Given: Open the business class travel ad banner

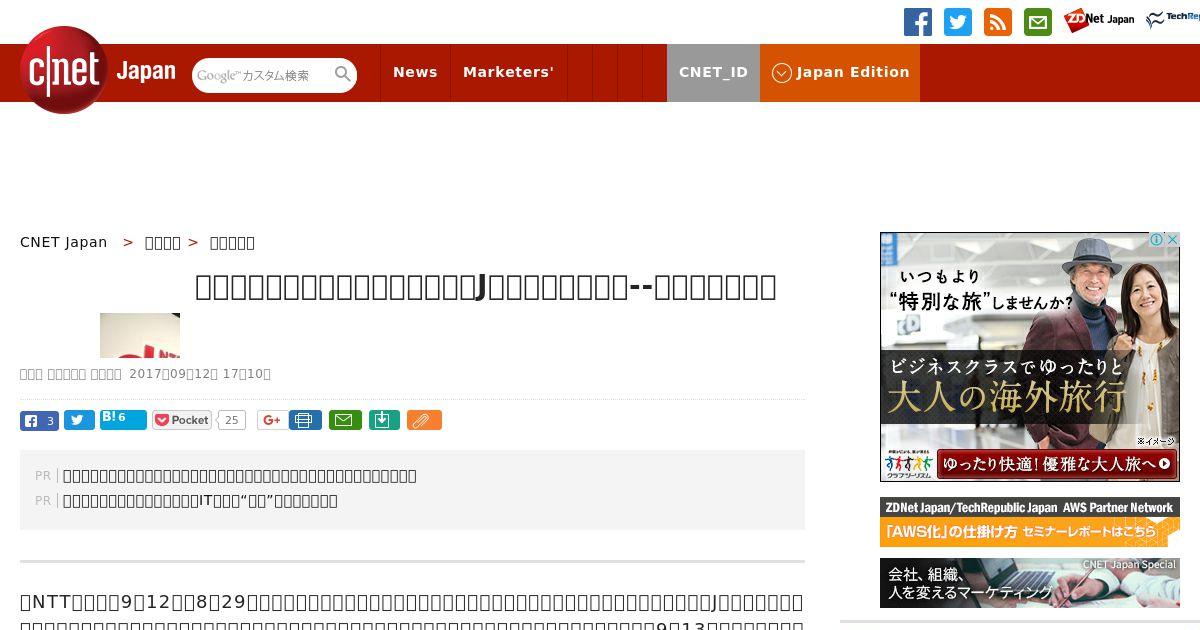Looking at the screenshot, I should pos(1030,357).
